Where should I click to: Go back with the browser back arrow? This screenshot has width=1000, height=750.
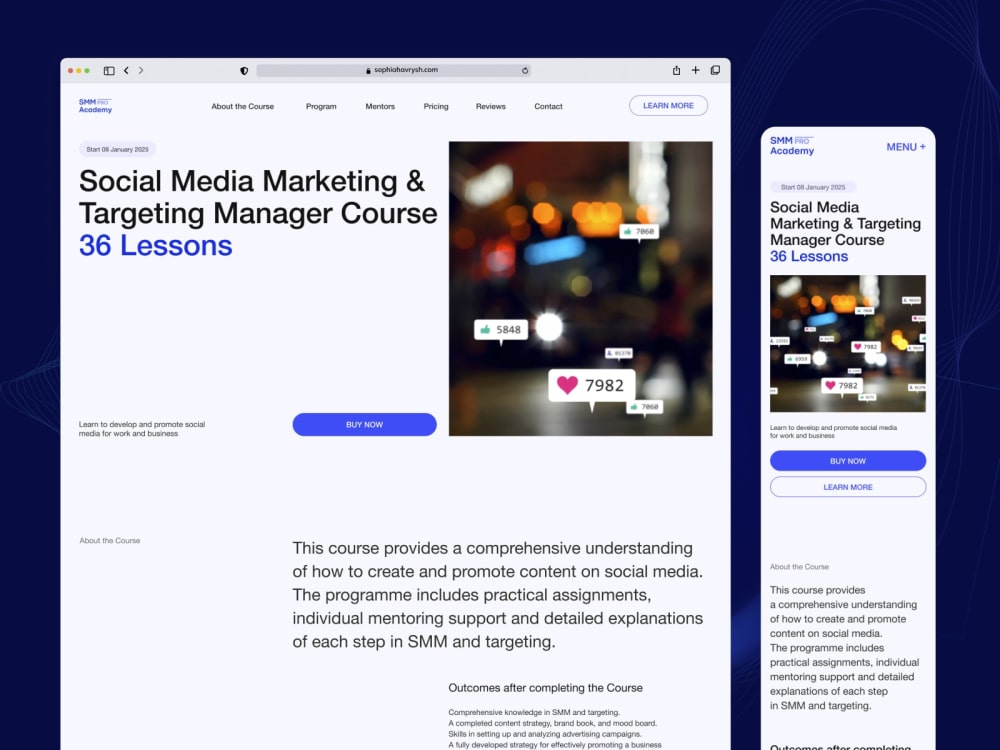(126, 71)
